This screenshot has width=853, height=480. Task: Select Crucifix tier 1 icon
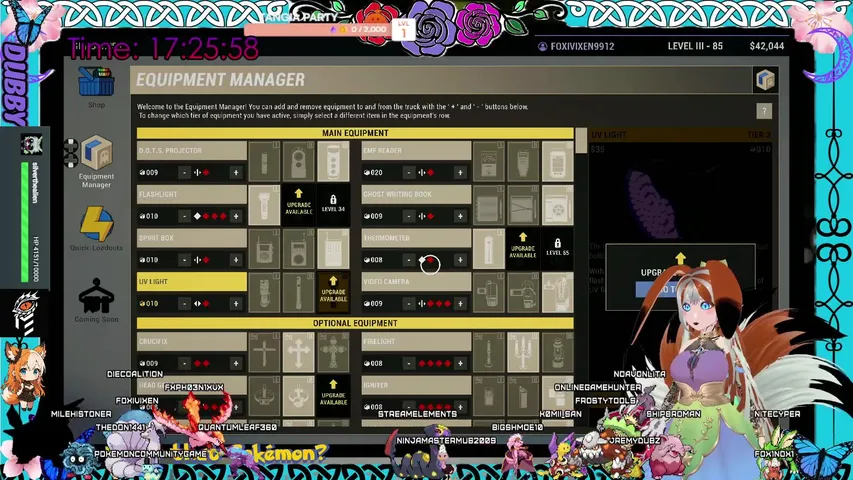coord(264,352)
